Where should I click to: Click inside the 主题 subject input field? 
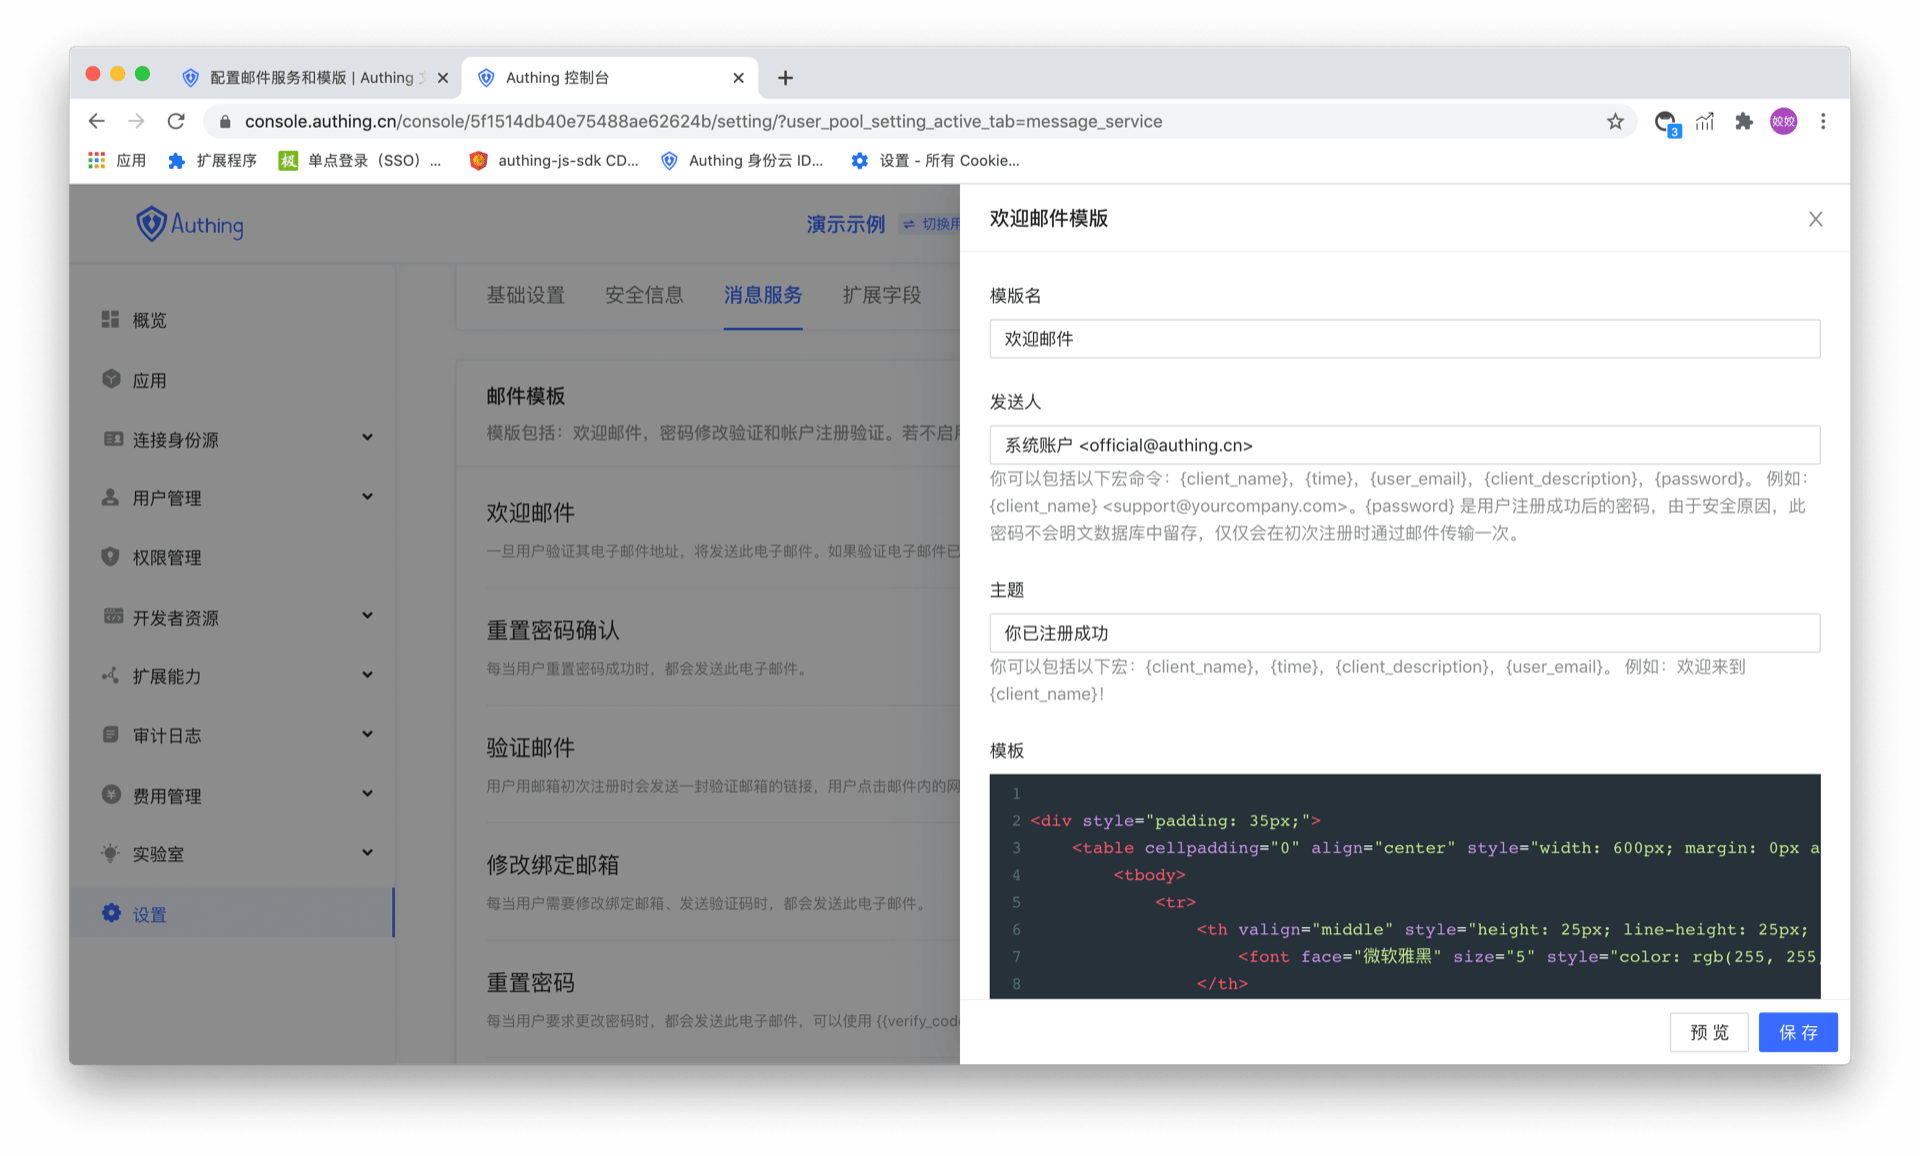tap(1404, 632)
